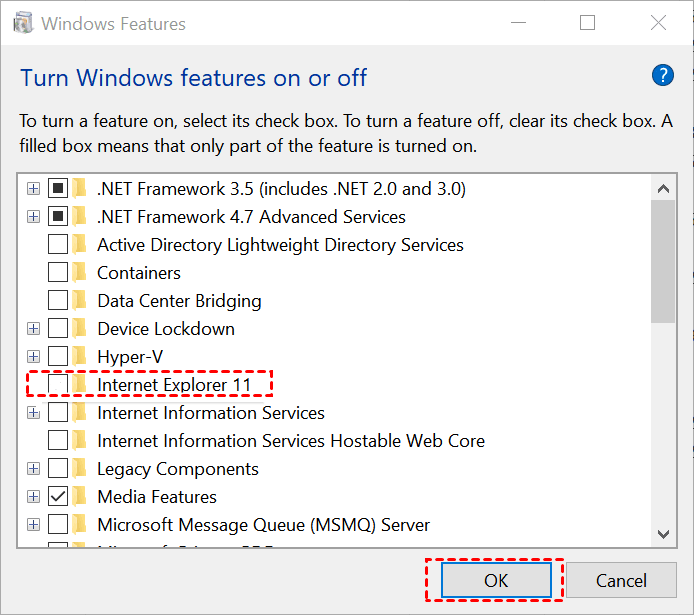This screenshot has height=615, width=694.
Task: Enable the Legacy Components checkbox
Action: pyautogui.click(x=58, y=469)
